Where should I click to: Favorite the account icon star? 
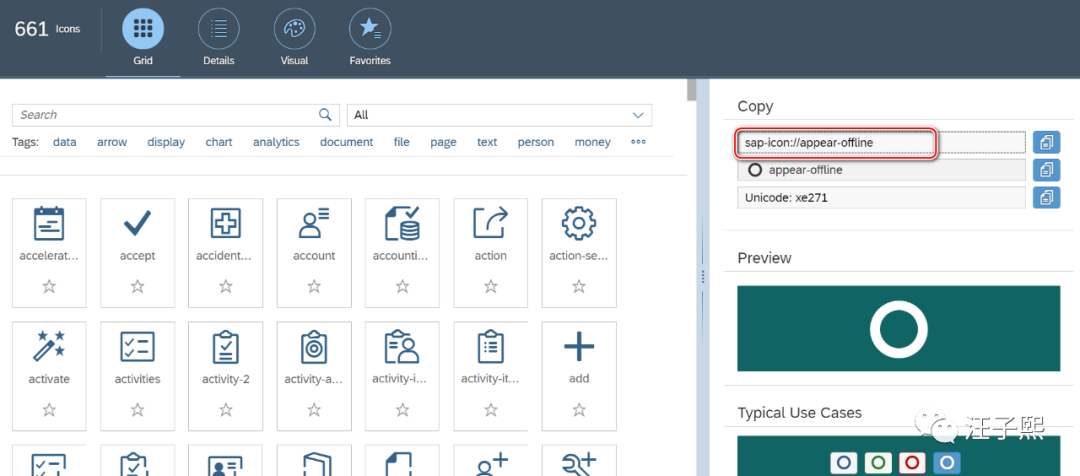coord(314,286)
